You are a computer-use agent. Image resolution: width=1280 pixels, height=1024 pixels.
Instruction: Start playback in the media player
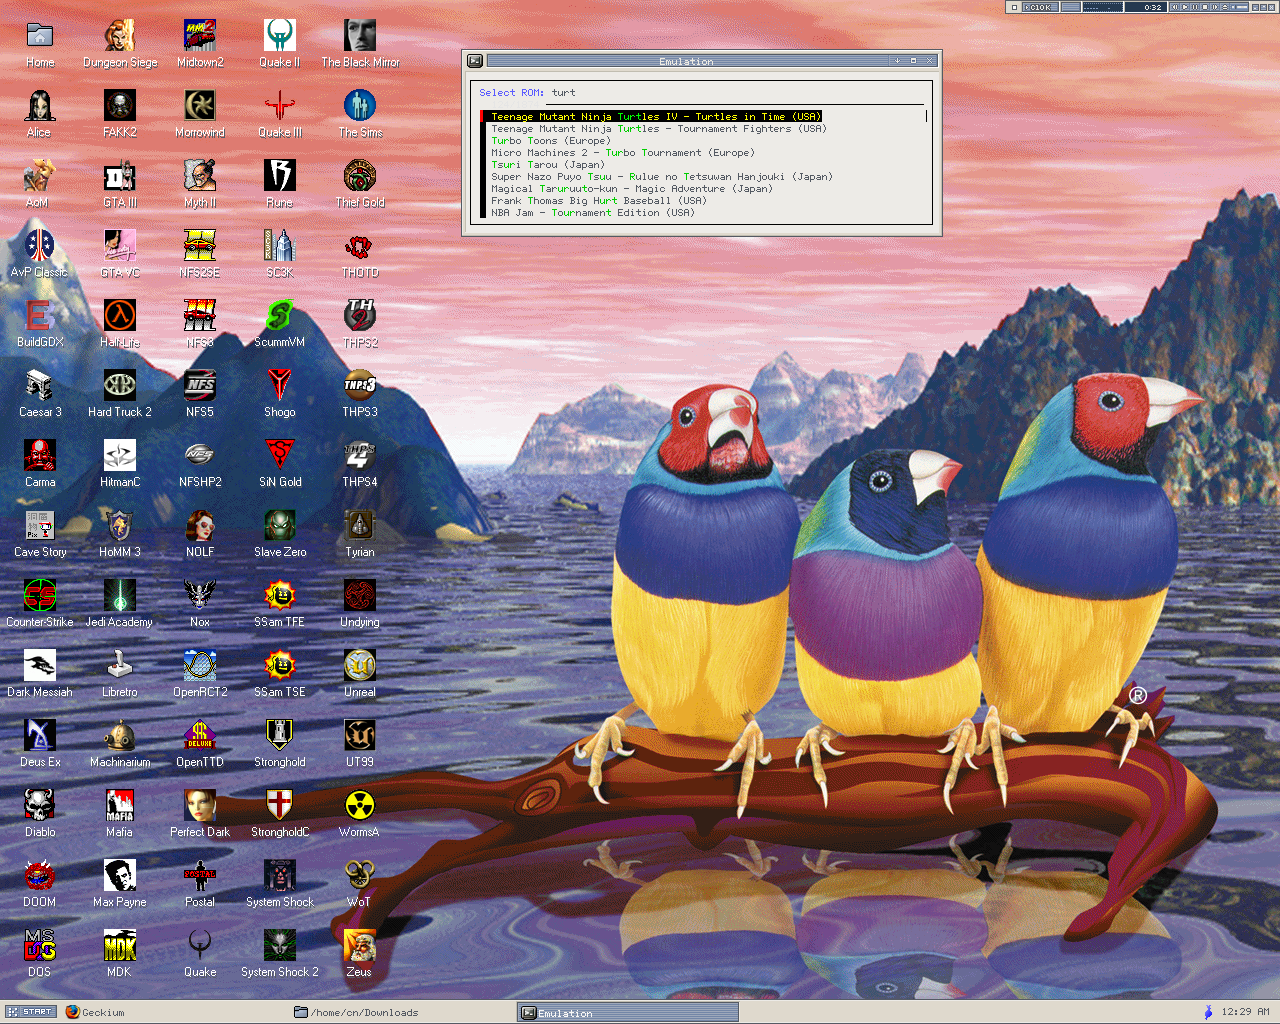click(x=1185, y=7)
